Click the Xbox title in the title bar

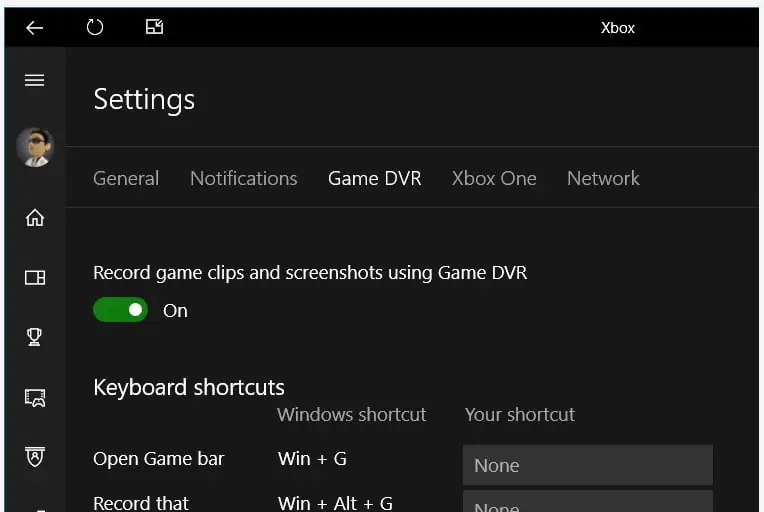point(618,28)
